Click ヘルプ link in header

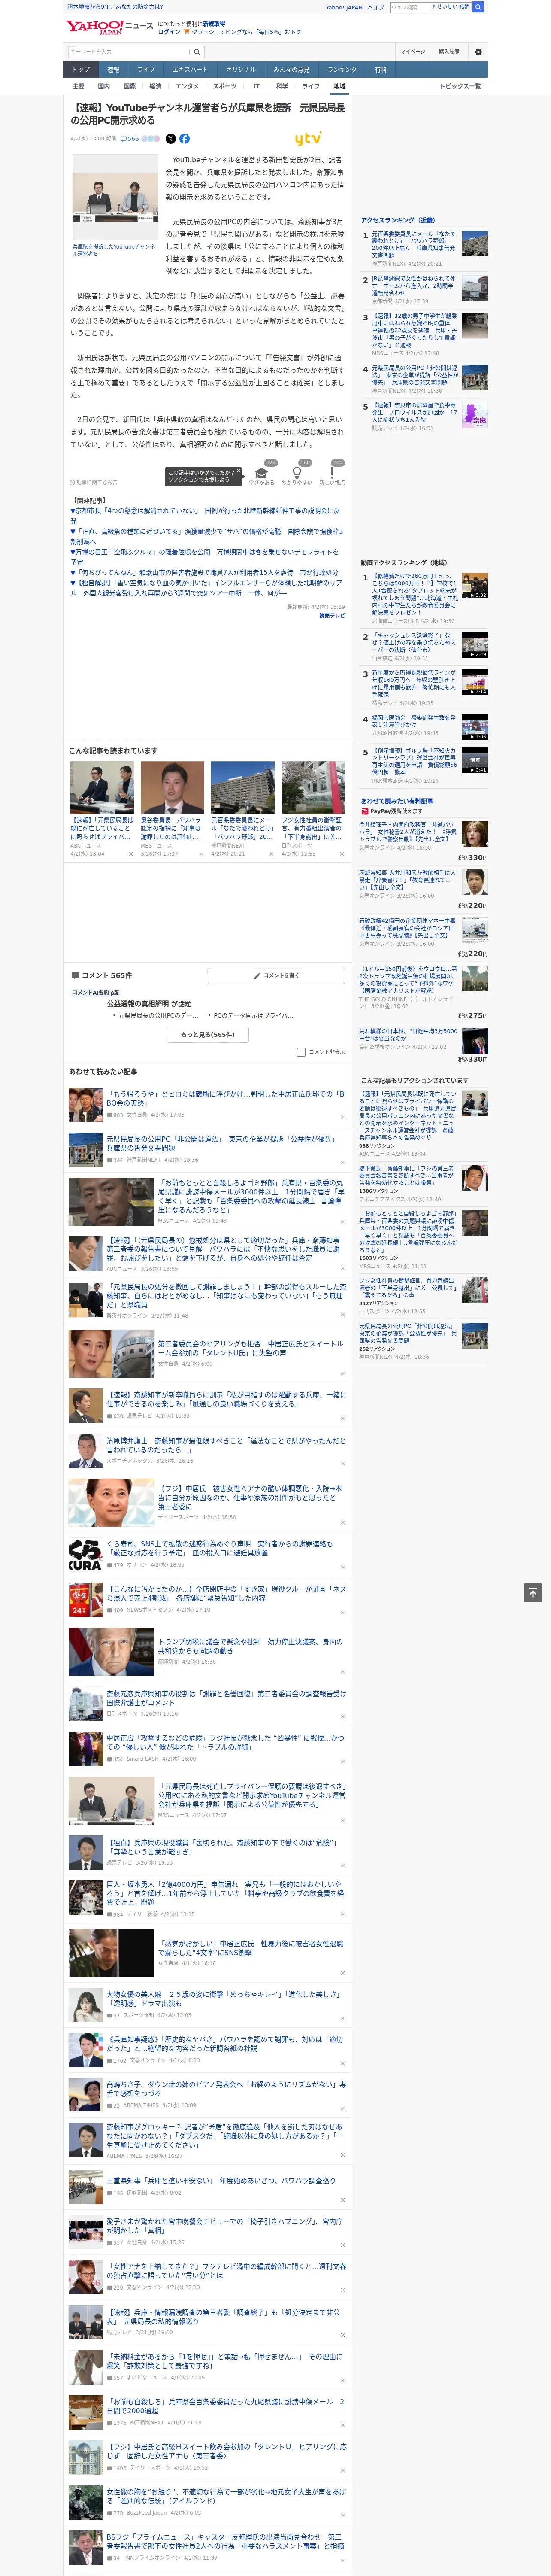[x=376, y=7]
